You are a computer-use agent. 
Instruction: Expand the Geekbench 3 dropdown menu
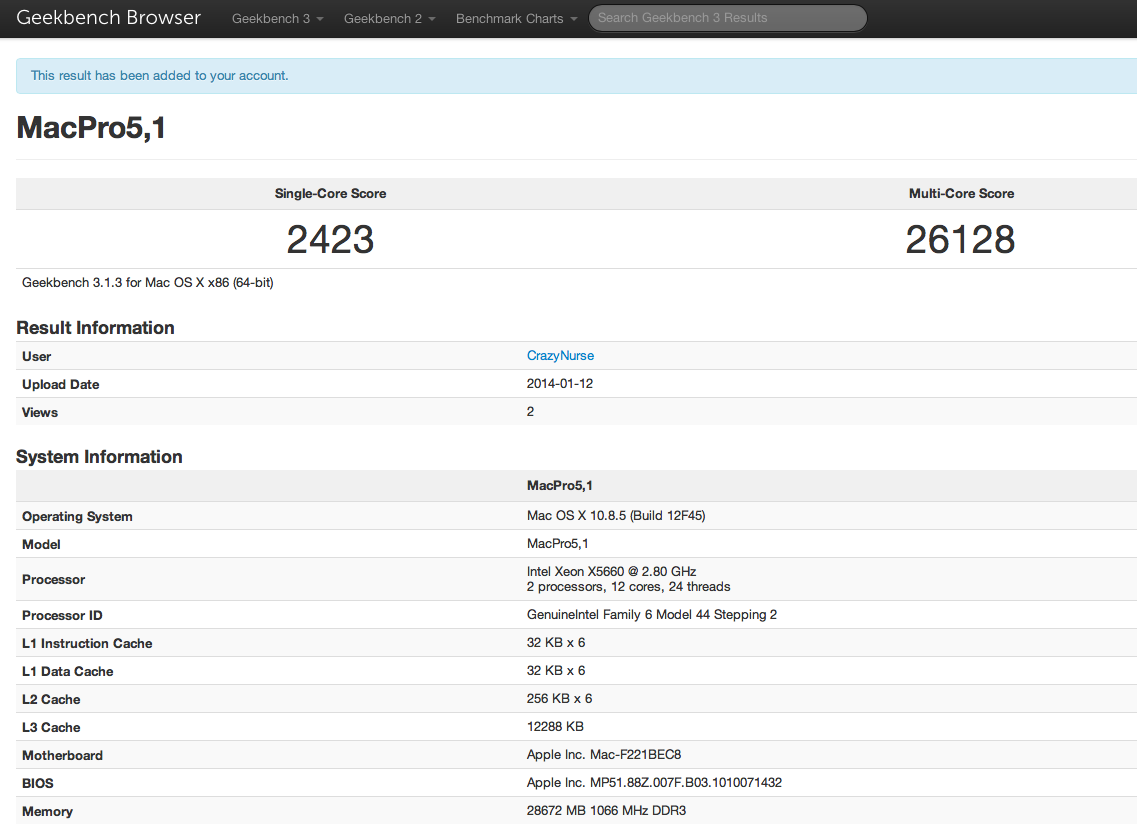coord(277,19)
